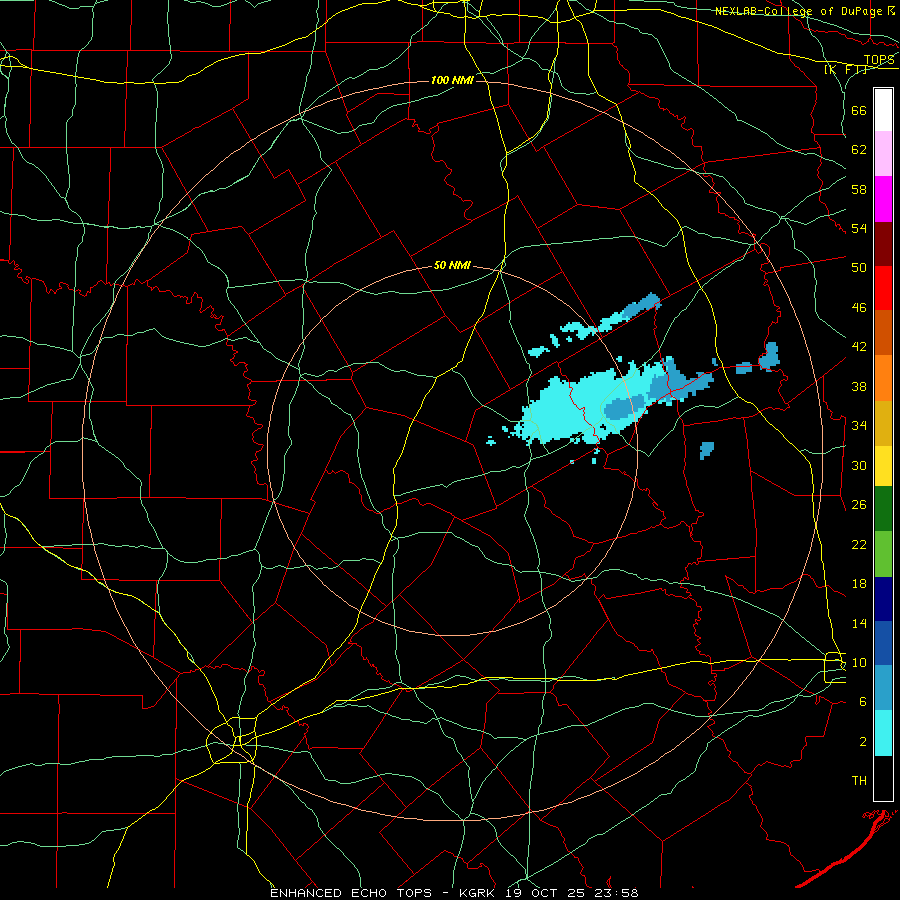Click the light green 26 kft swatch
900x900 pixels.
[883, 554]
